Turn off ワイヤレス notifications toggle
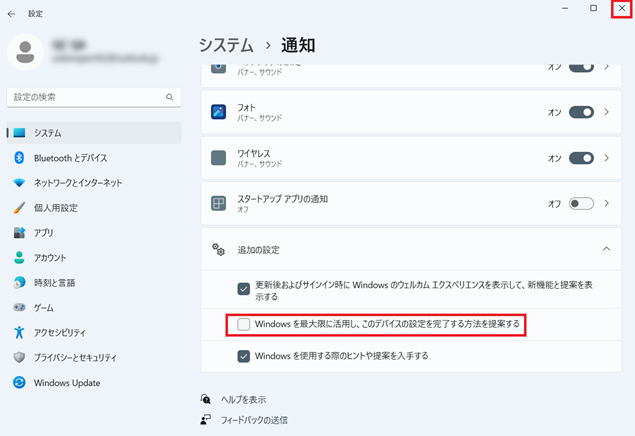 point(581,158)
